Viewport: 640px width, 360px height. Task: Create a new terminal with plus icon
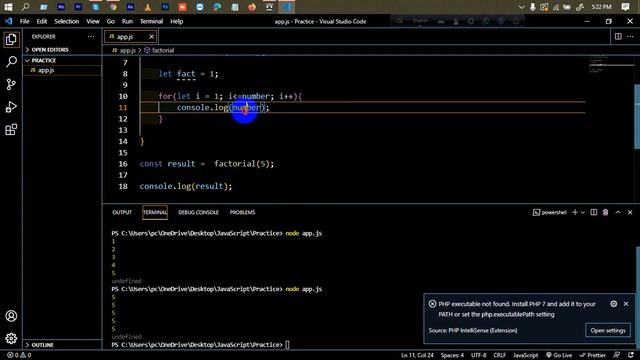tap(575, 212)
